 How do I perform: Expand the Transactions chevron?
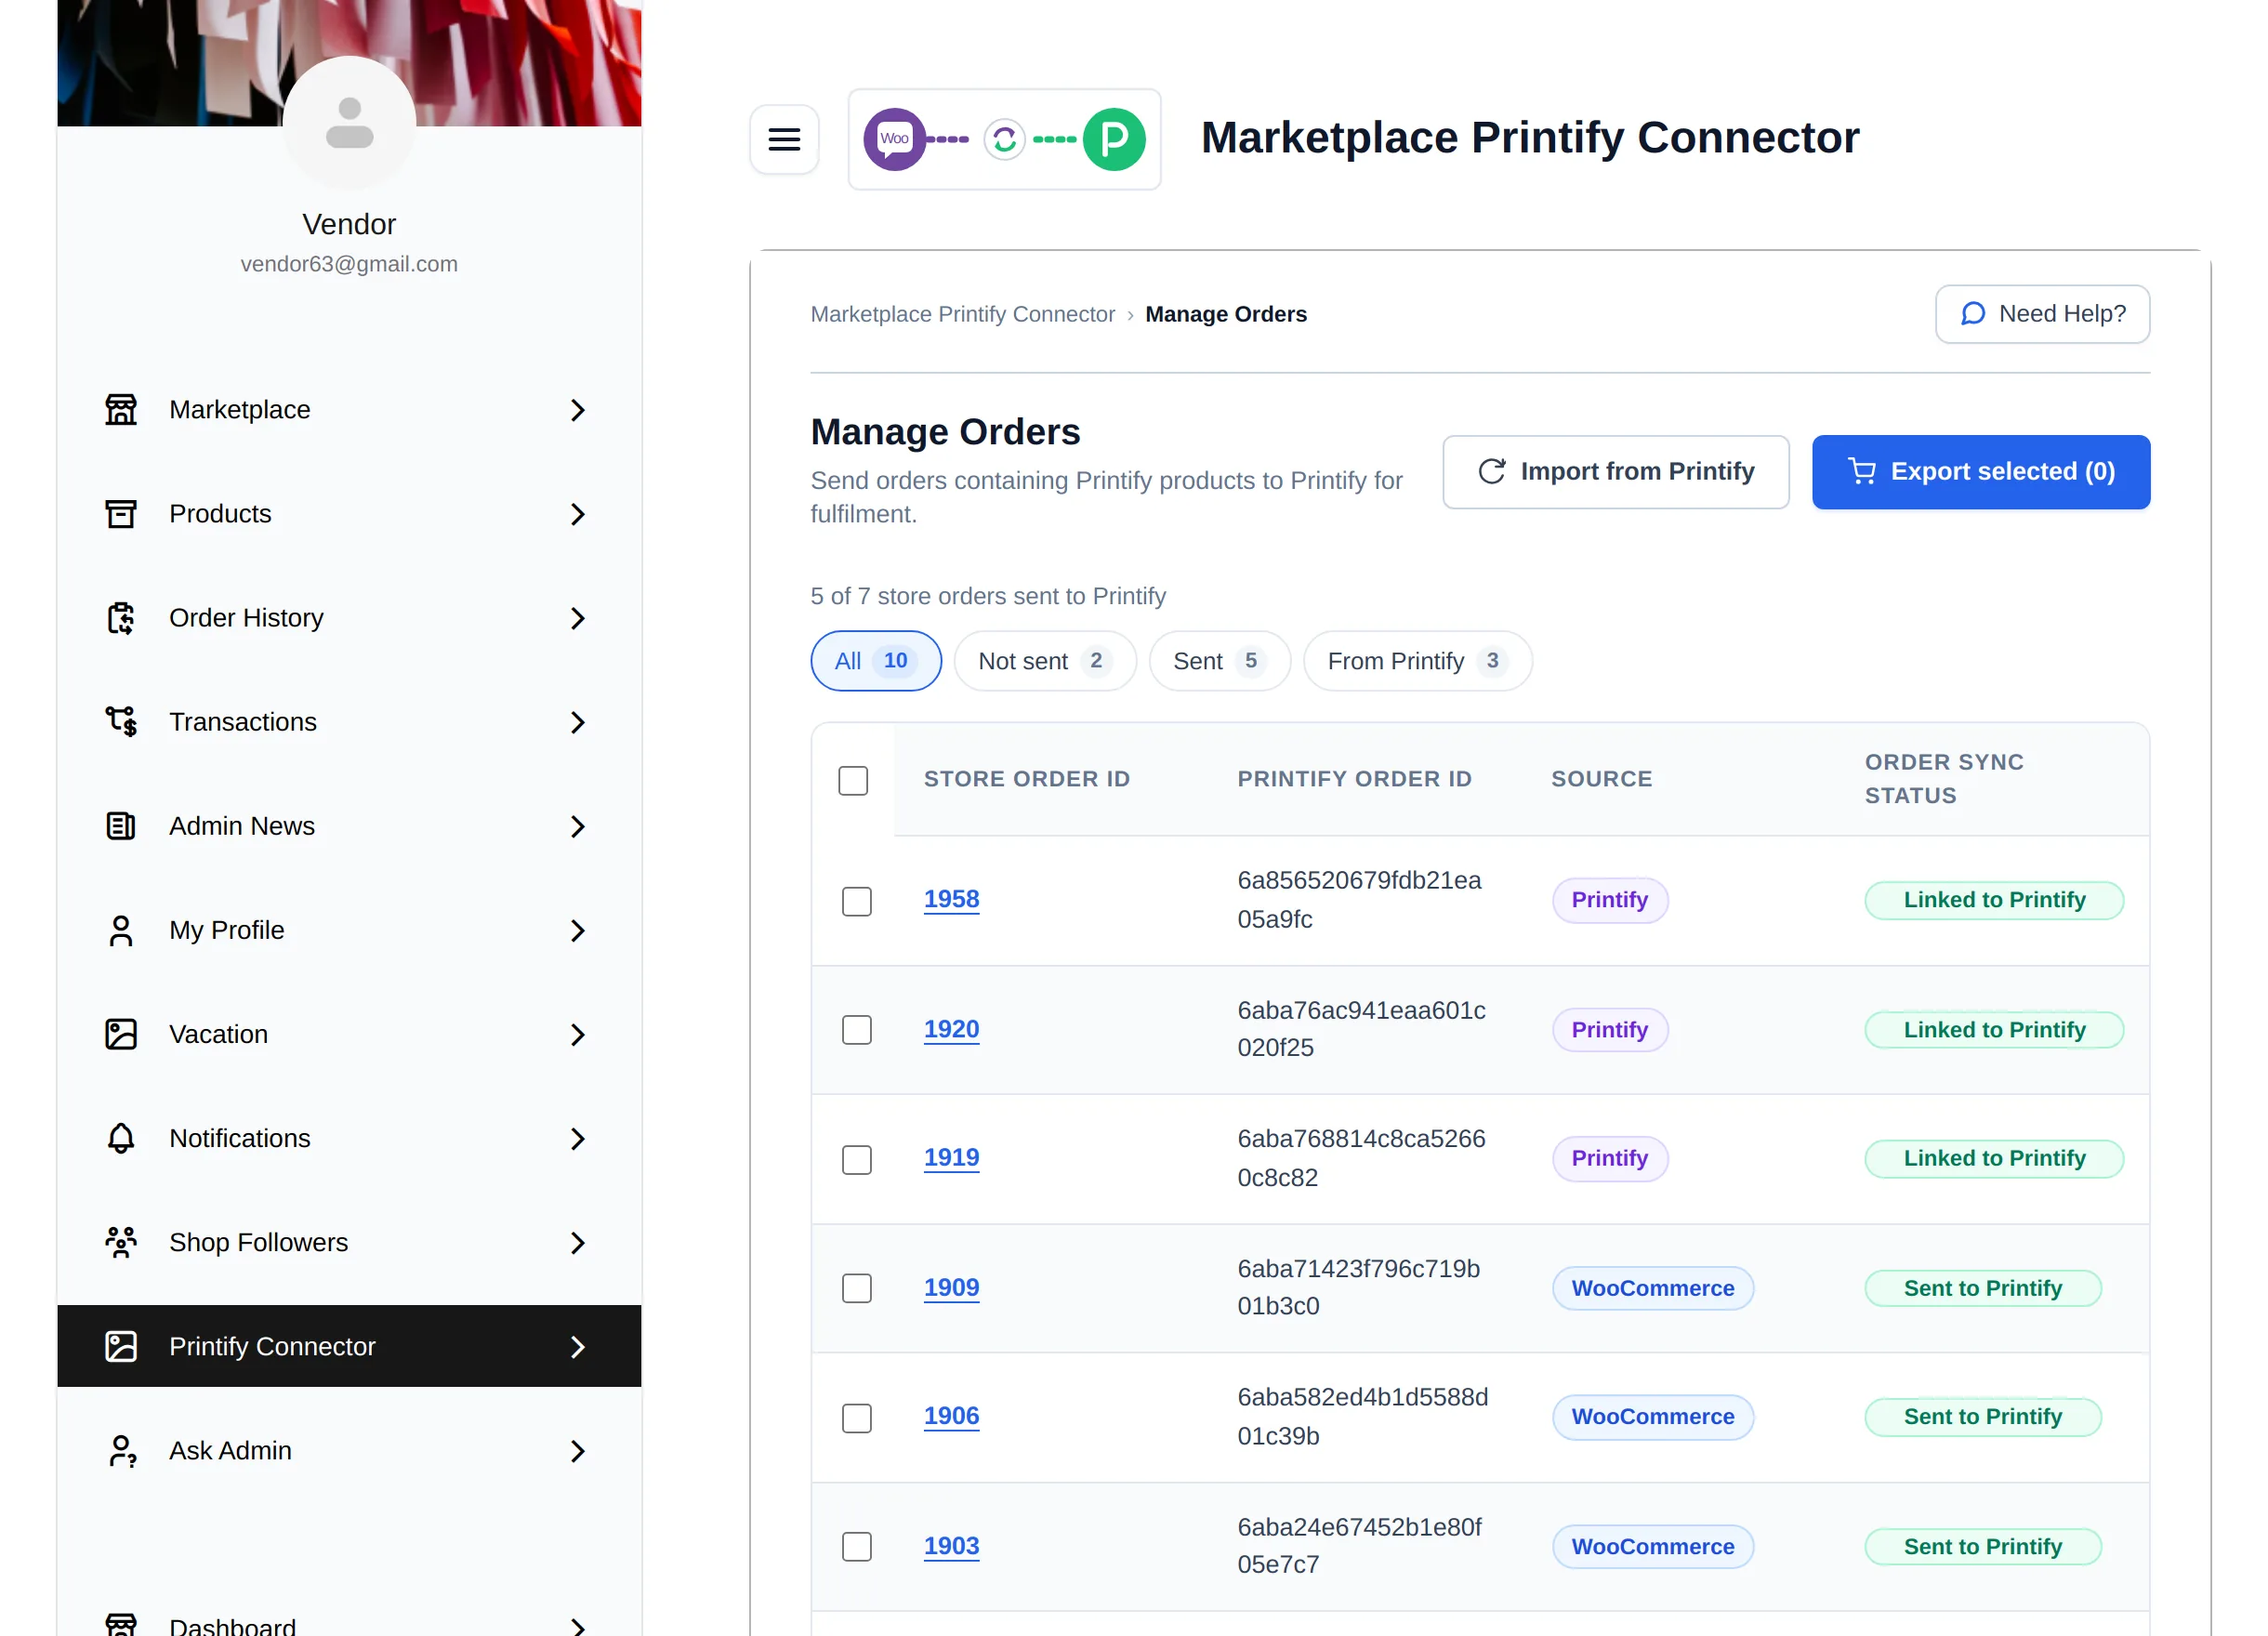577,722
